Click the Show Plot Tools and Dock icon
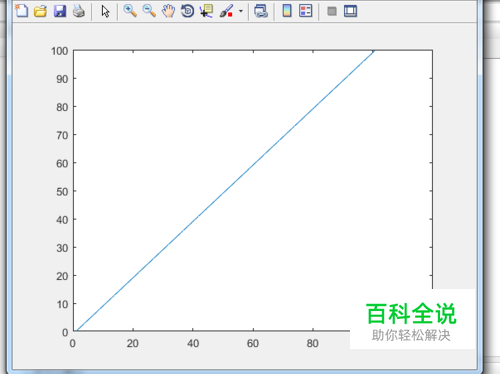 click(350, 11)
